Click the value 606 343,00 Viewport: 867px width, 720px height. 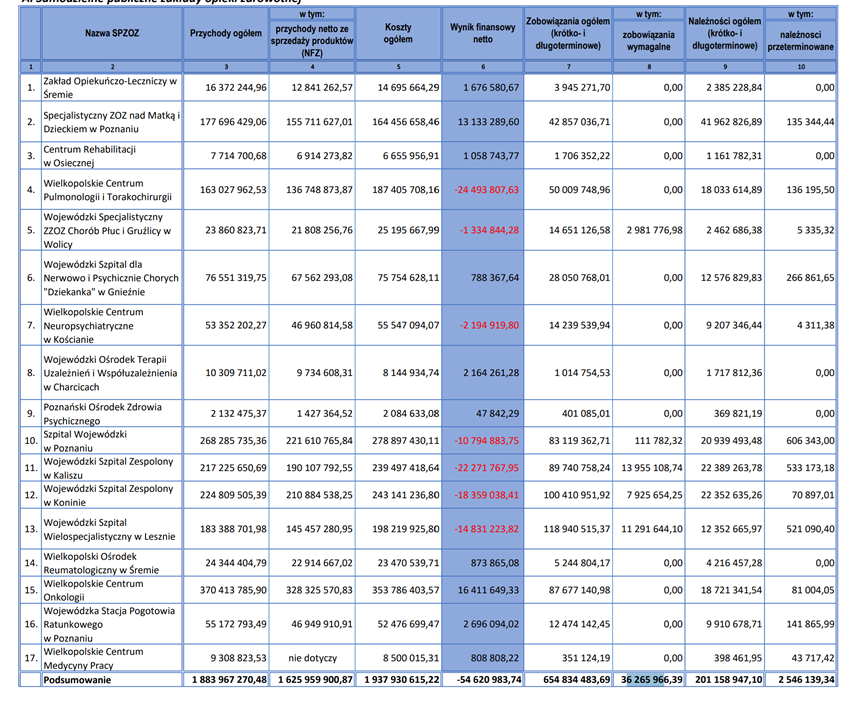[810, 441]
